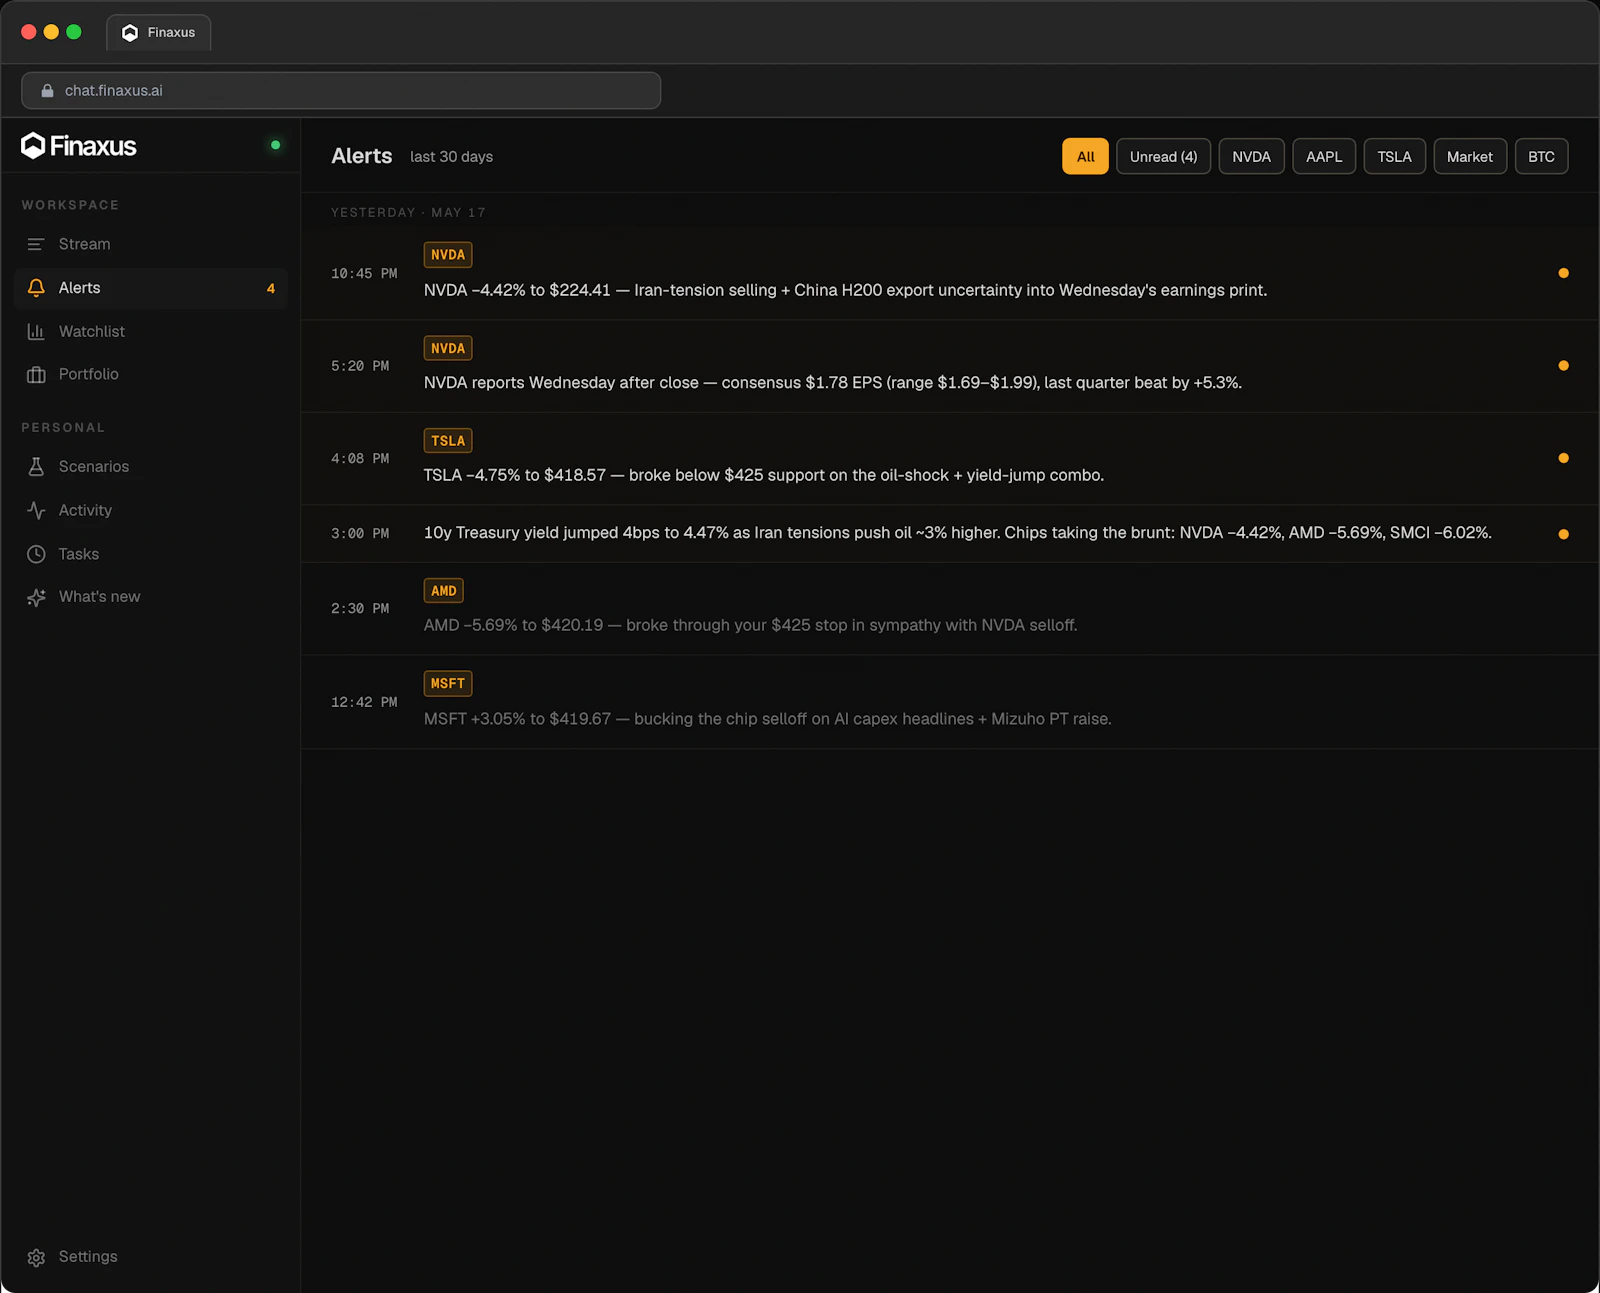The width and height of the screenshot is (1600, 1293).
Task: Open alert 'MSFT +3.05% to $419.67'
Action: point(950,702)
